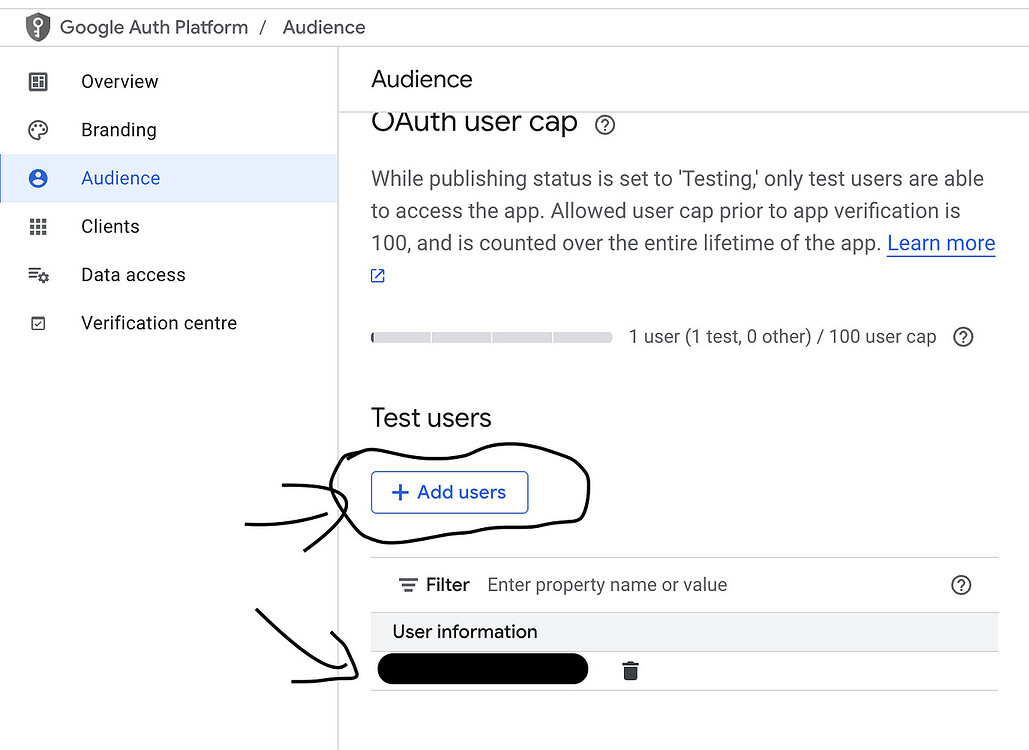Click the user cap progress bar
Image resolution: width=1029 pixels, height=750 pixels.
(x=491, y=337)
